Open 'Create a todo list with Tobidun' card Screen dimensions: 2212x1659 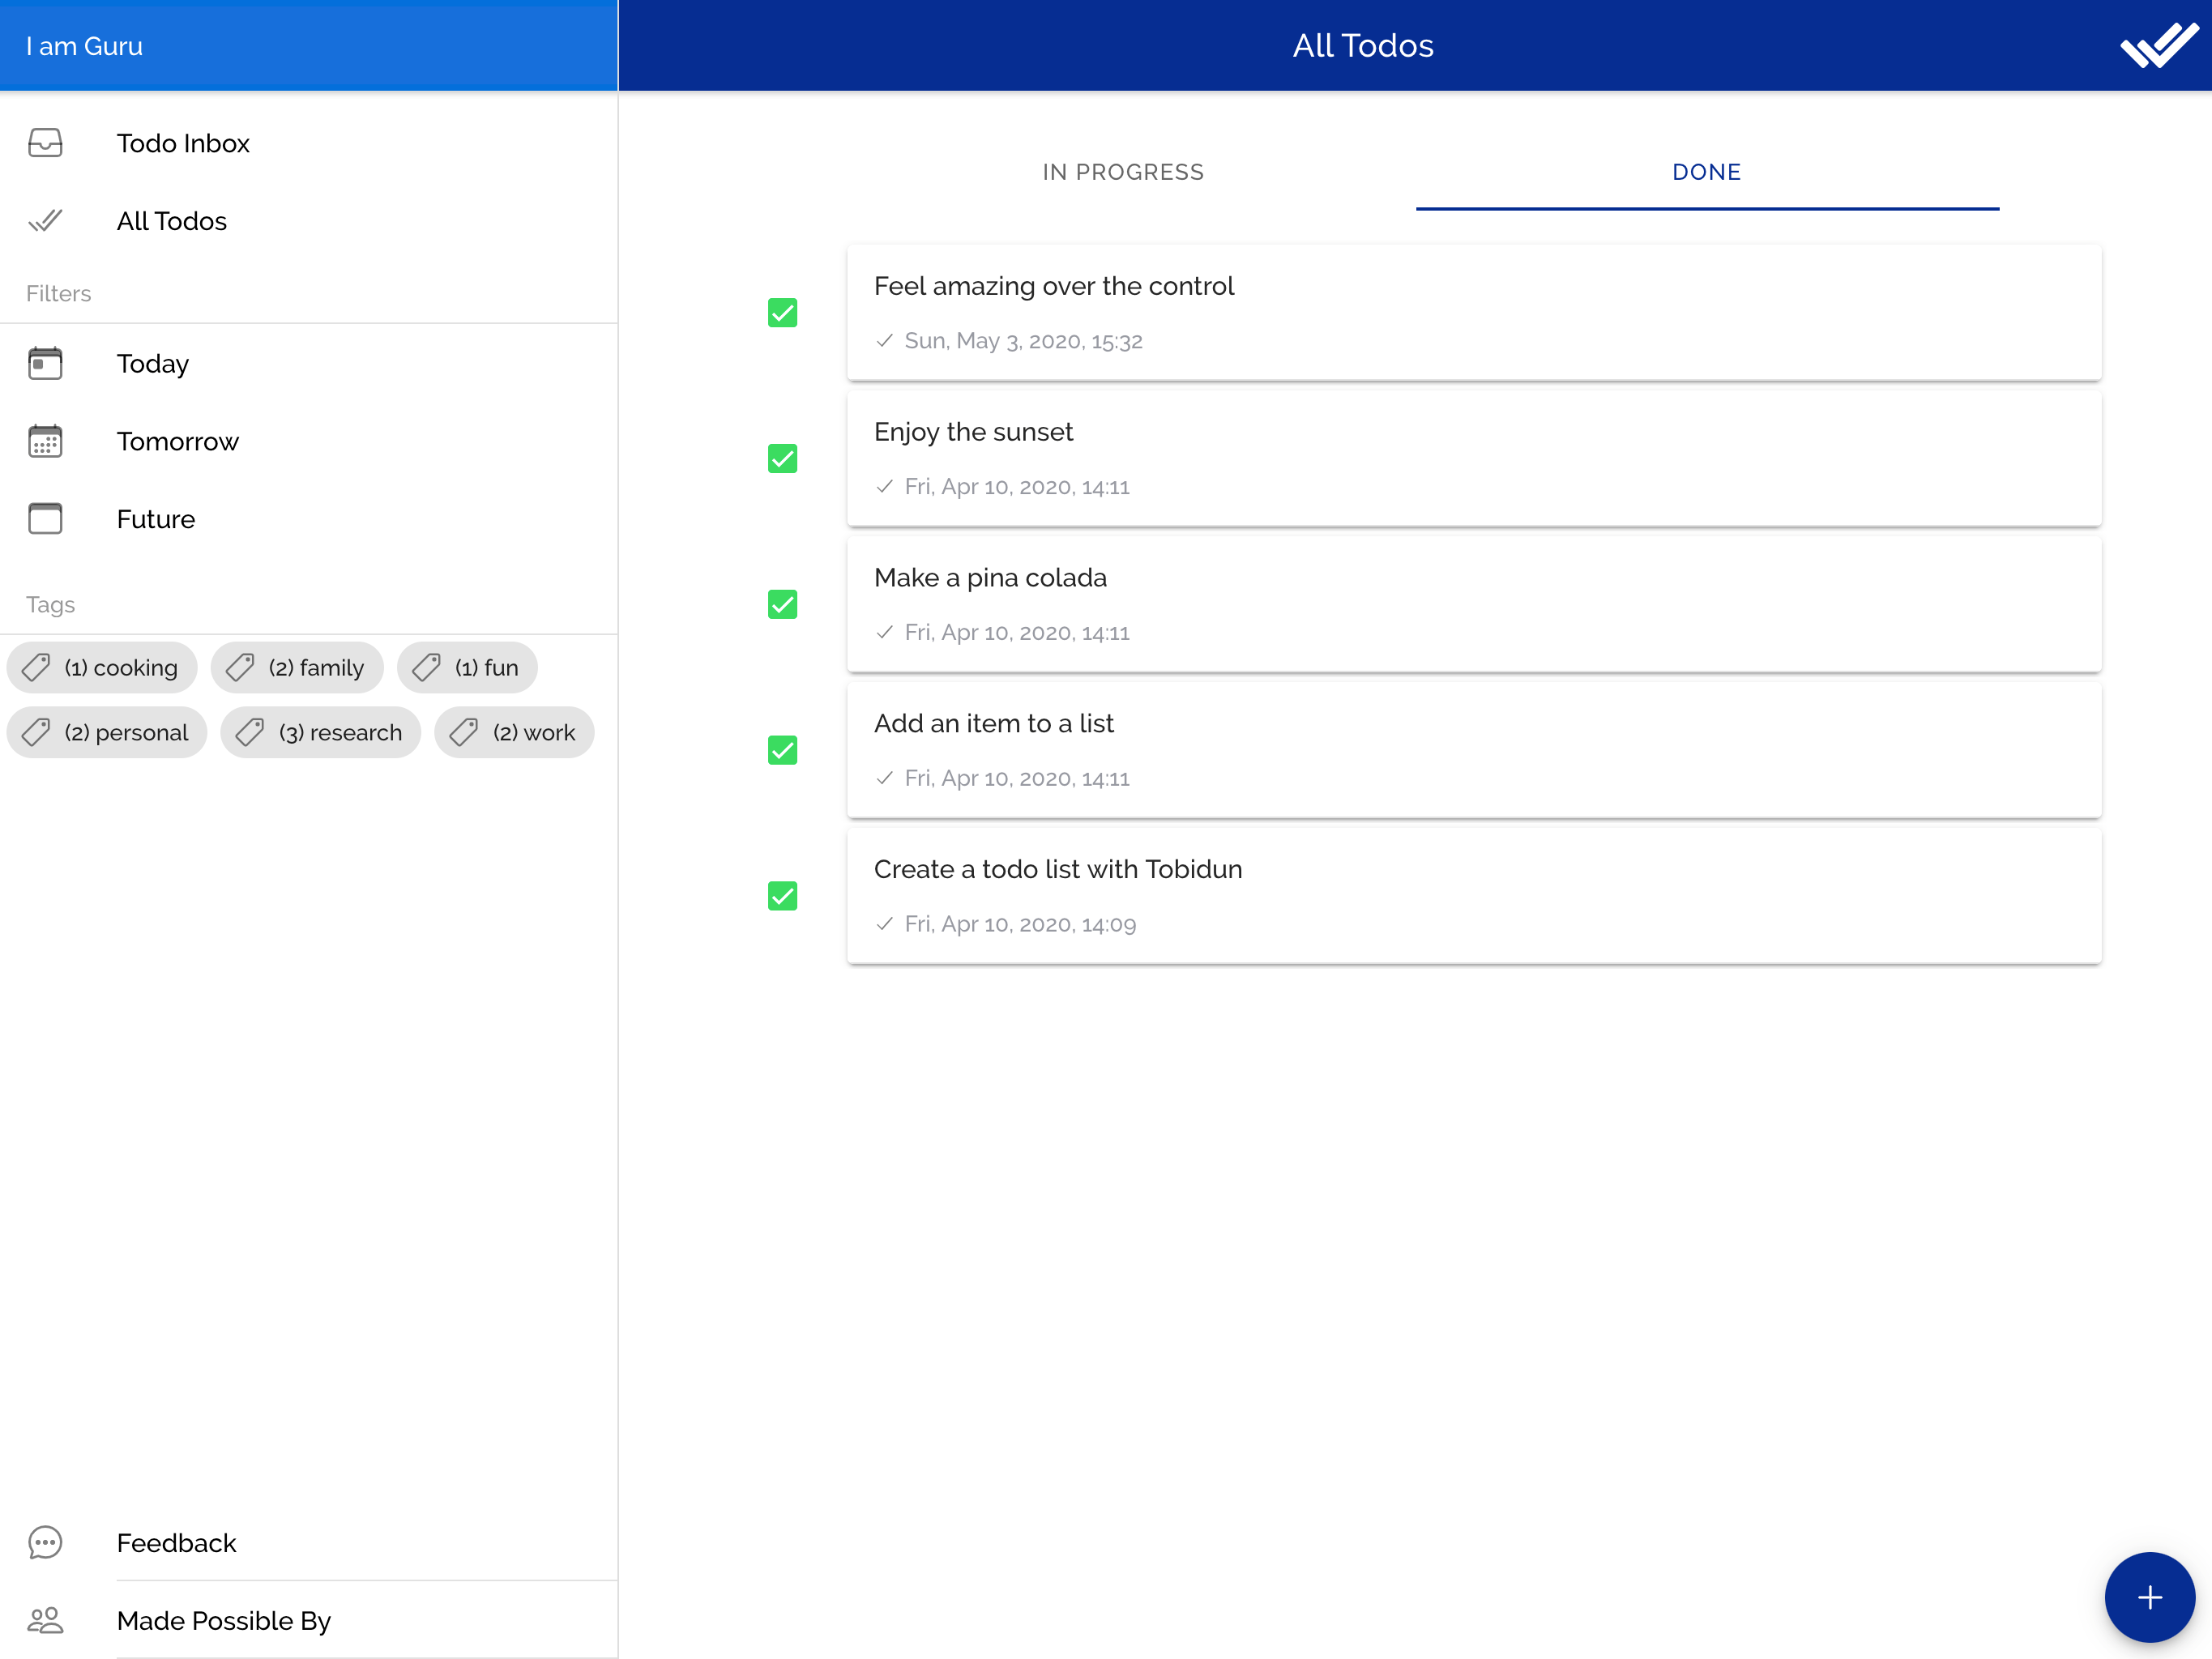click(1473, 895)
